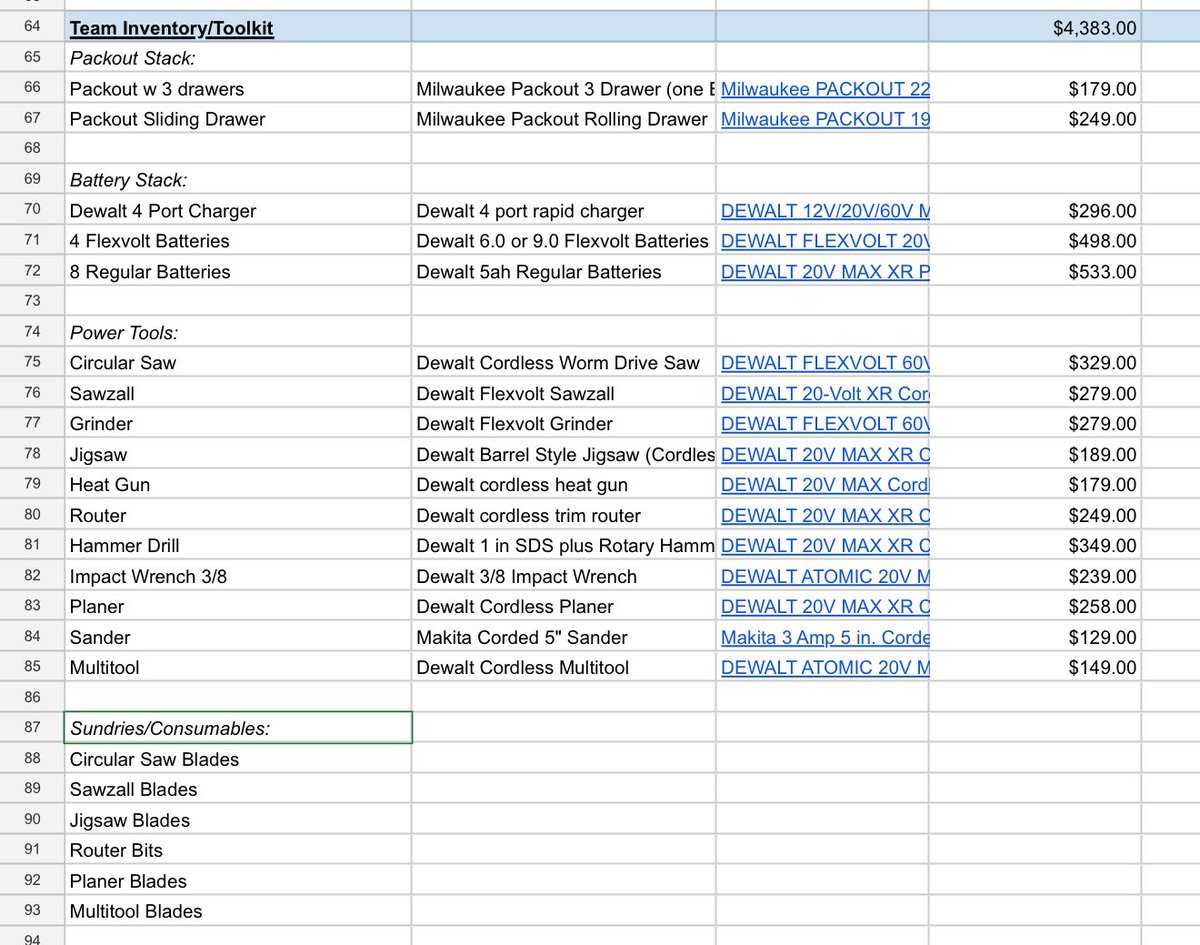Select the $129.00 price cell

click(1035, 638)
